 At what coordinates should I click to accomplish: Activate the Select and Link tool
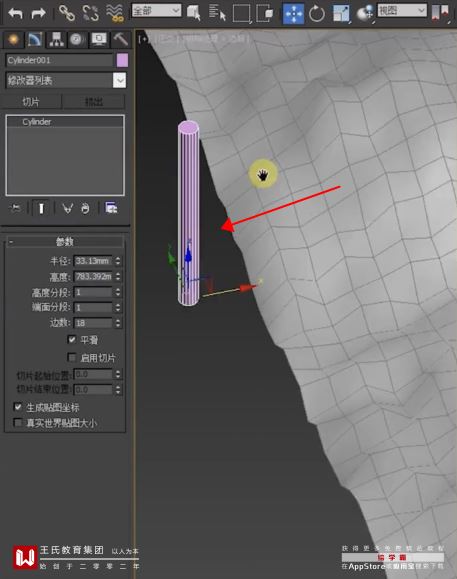click(x=67, y=13)
